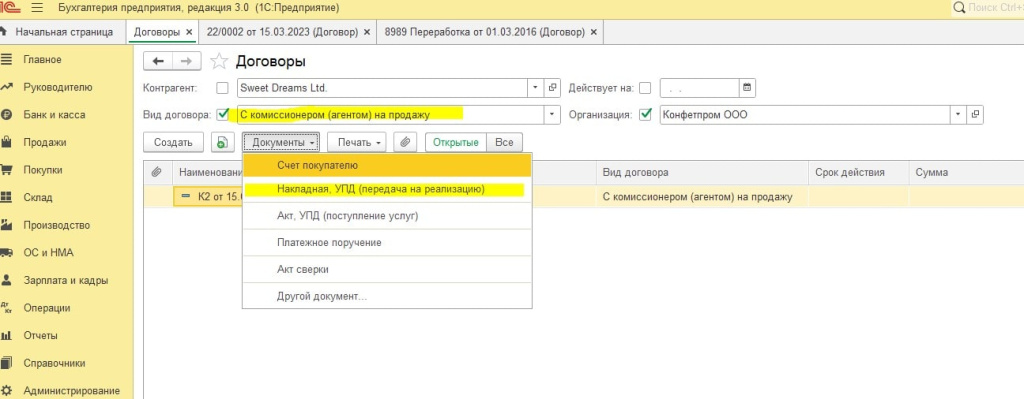The image size is (1024, 399).
Task: Open the Главное section
Action: click(x=42, y=59)
